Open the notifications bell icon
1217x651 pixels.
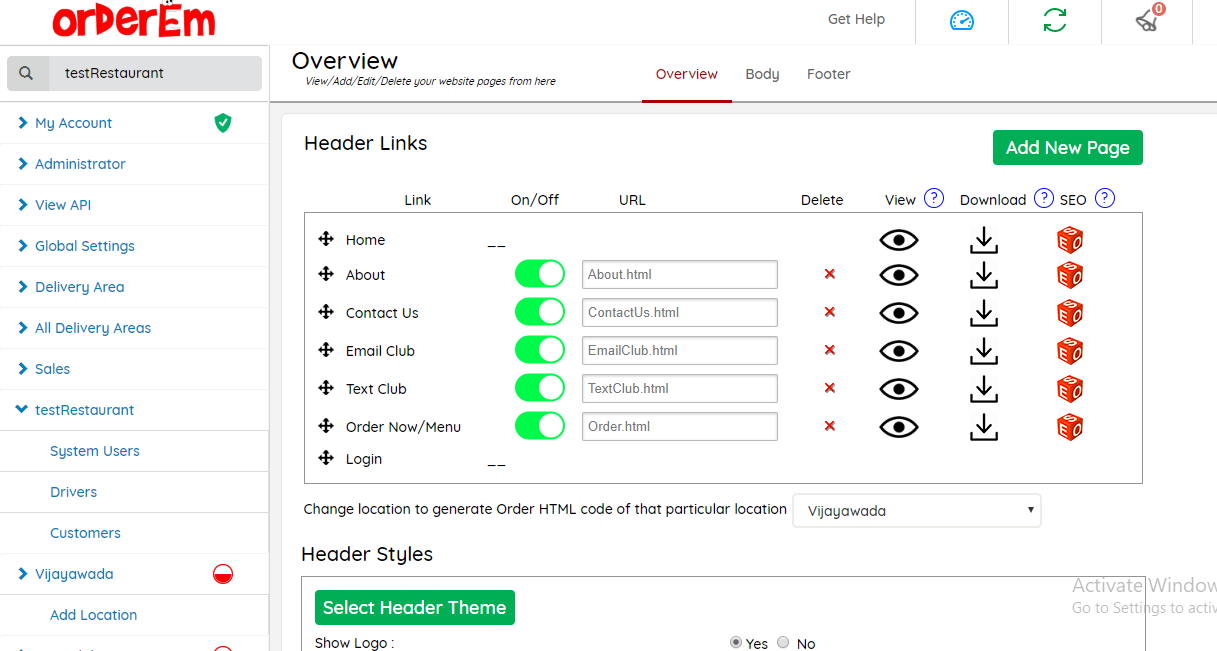click(x=1148, y=20)
